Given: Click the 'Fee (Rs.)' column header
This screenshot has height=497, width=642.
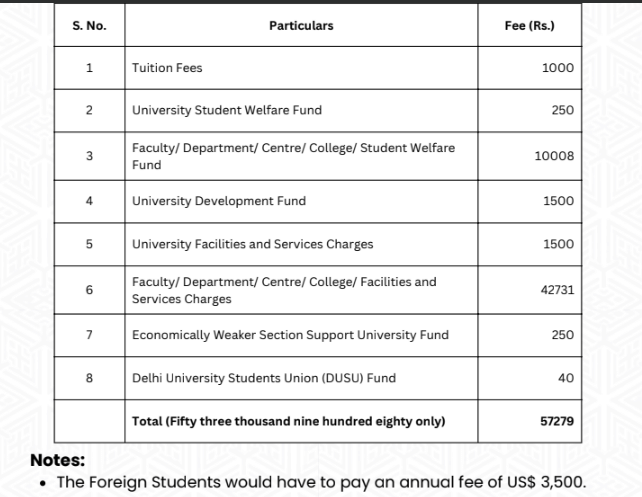Looking at the screenshot, I should tap(529, 26).
